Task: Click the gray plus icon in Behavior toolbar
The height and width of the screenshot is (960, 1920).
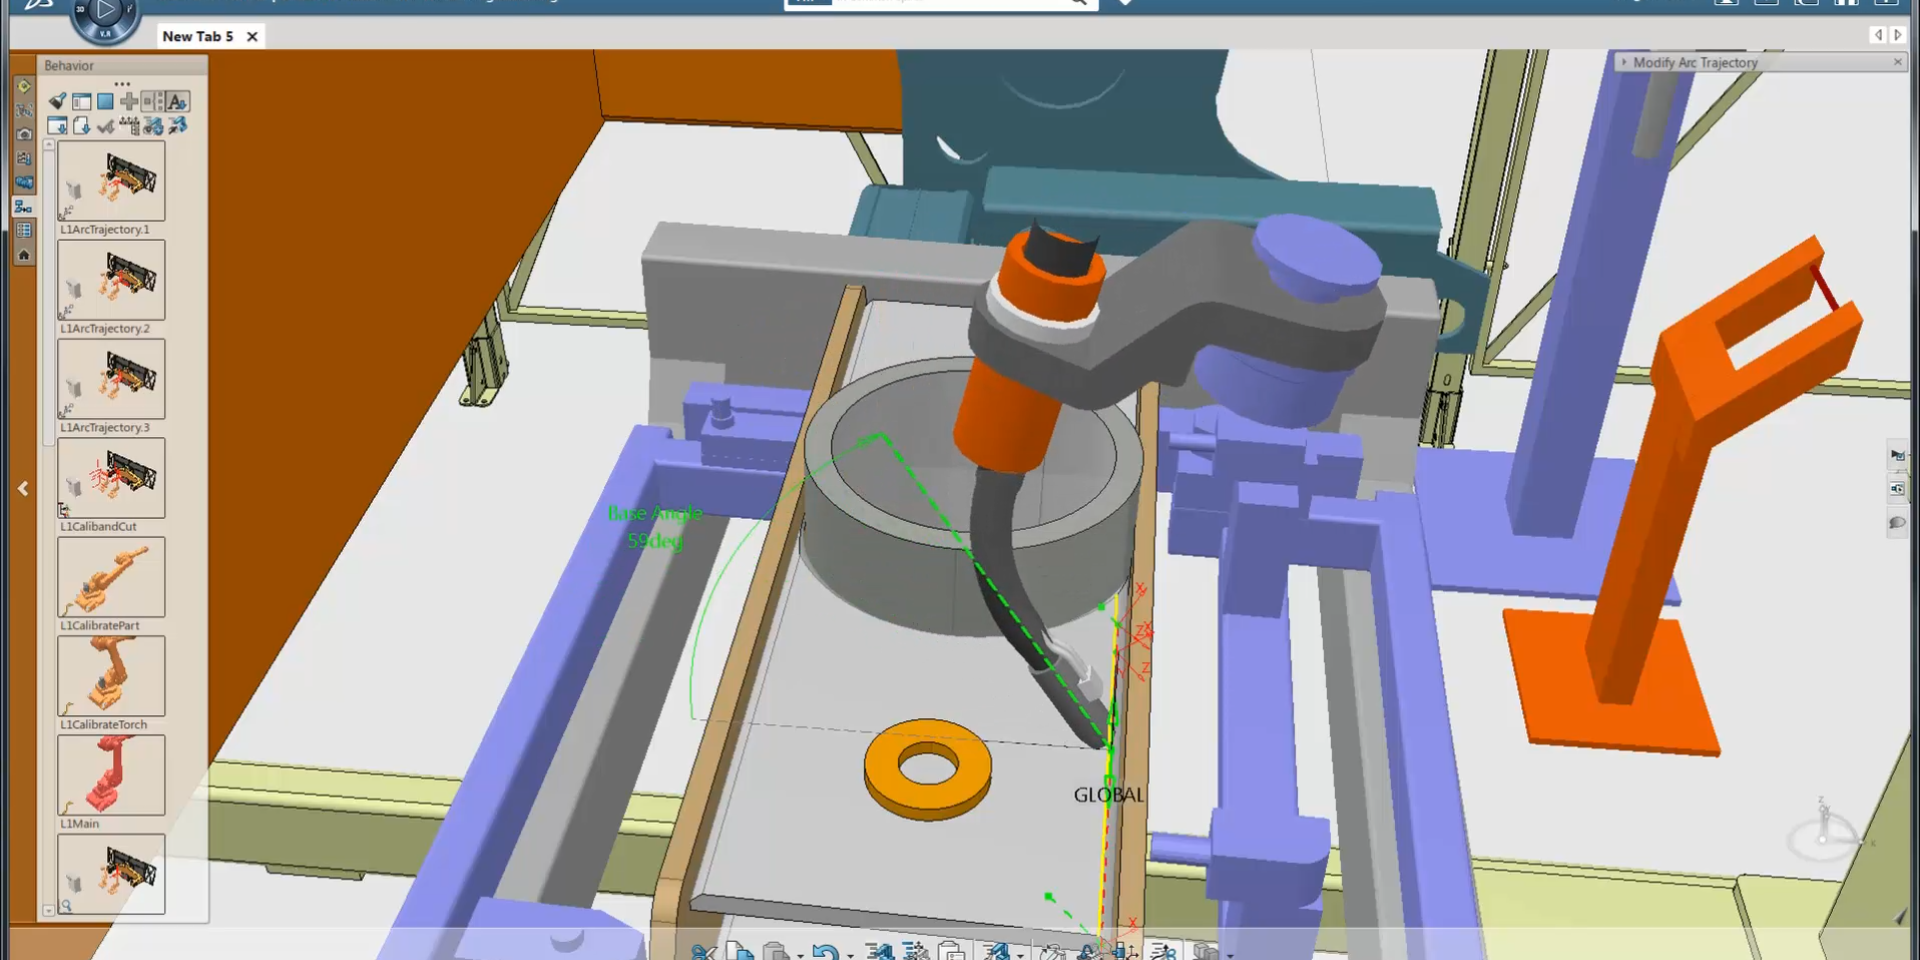Action: 129,101
